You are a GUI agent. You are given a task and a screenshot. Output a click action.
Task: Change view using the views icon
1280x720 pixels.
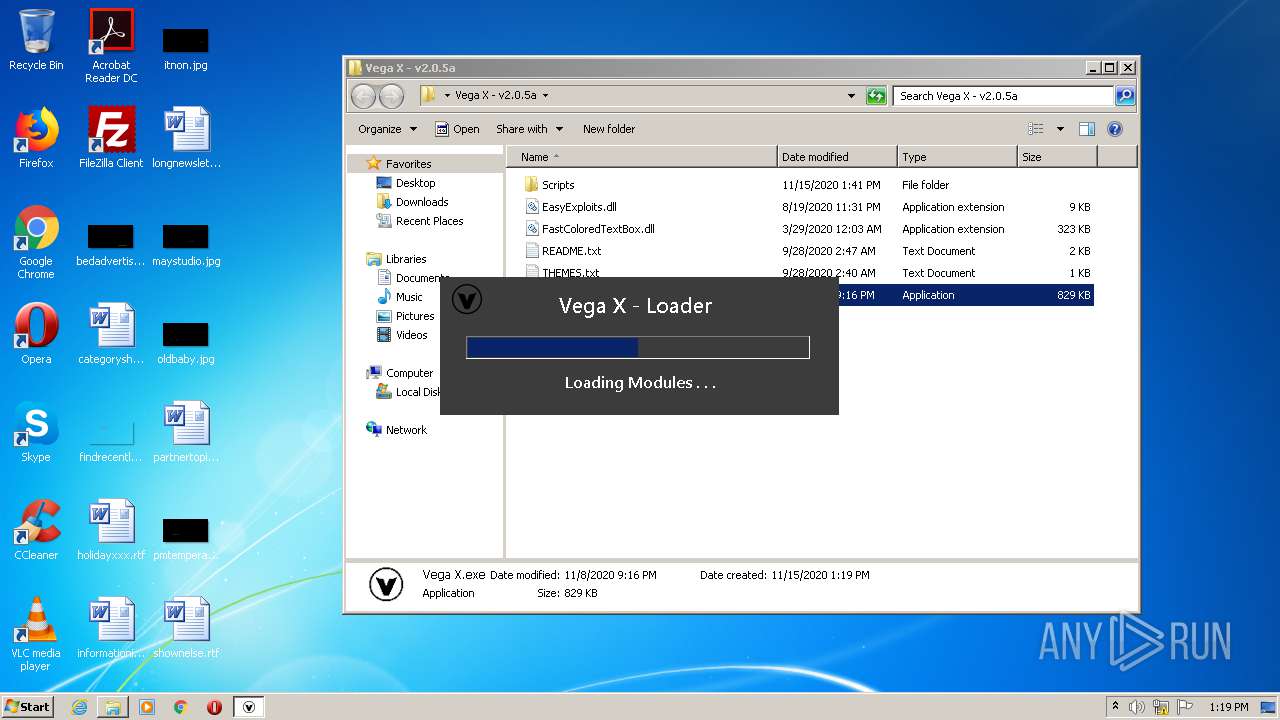click(1036, 129)
